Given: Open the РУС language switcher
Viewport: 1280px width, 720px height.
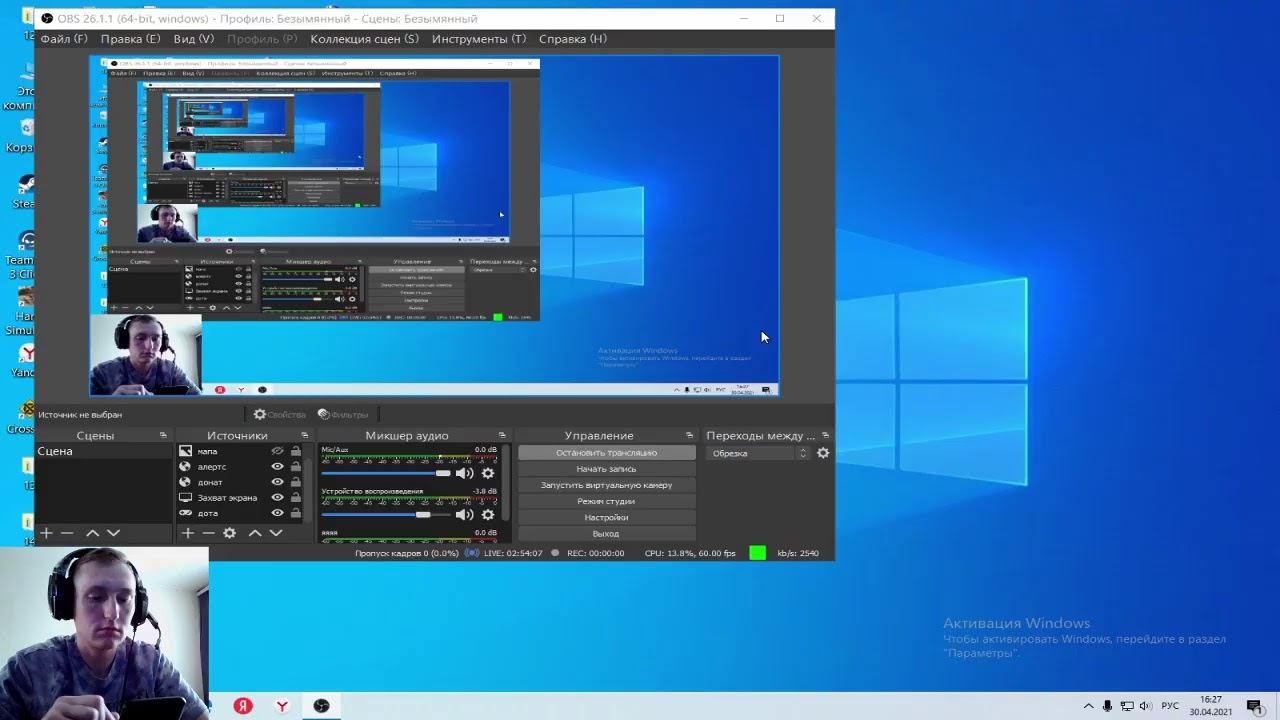Looking at the screenshot, I should click(x=1170, y=706).
